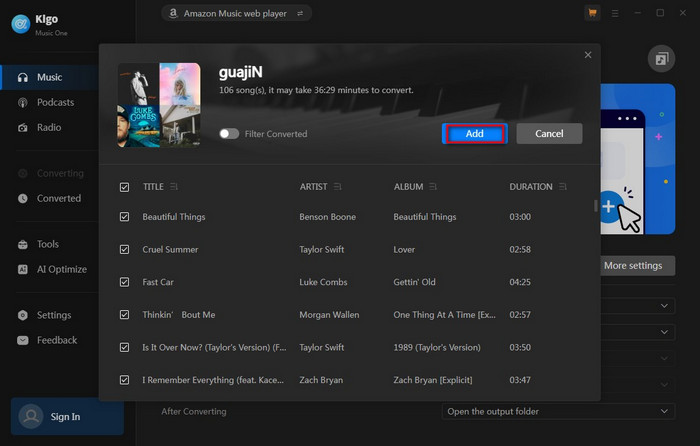Expand the first settings dropdown below More settings
This screenshot has width=700, height=446.
664,306
